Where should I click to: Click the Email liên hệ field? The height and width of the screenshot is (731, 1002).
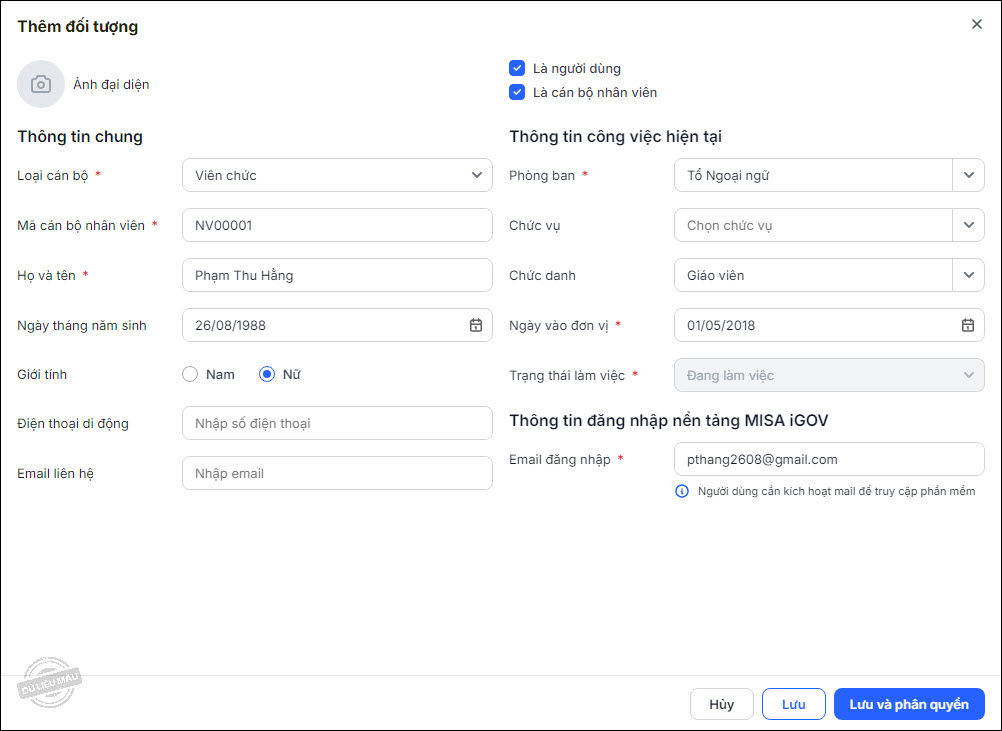337,473
